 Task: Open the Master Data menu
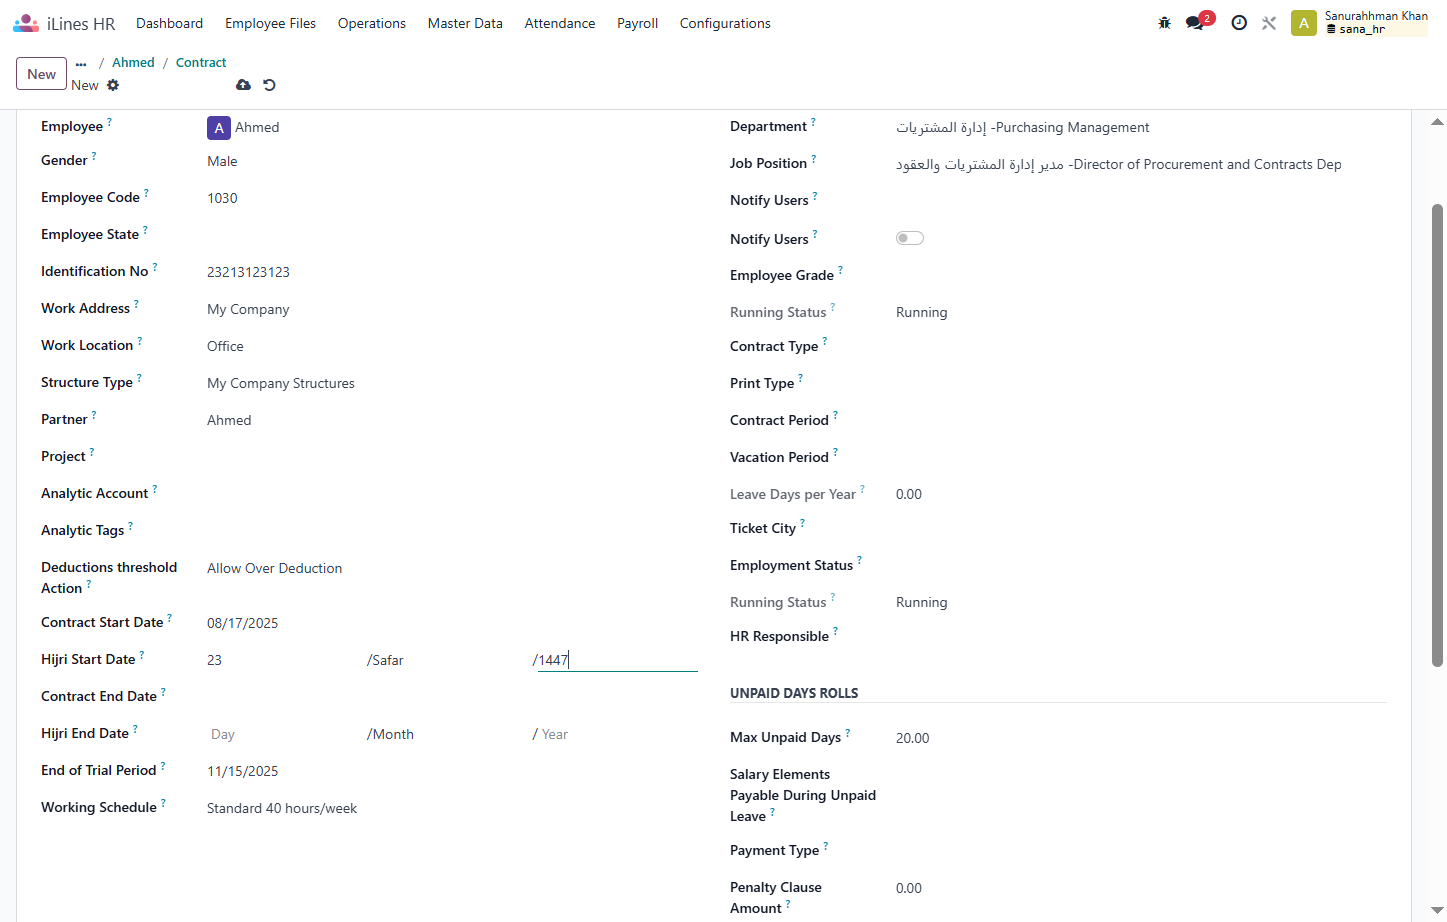[465, 23]
